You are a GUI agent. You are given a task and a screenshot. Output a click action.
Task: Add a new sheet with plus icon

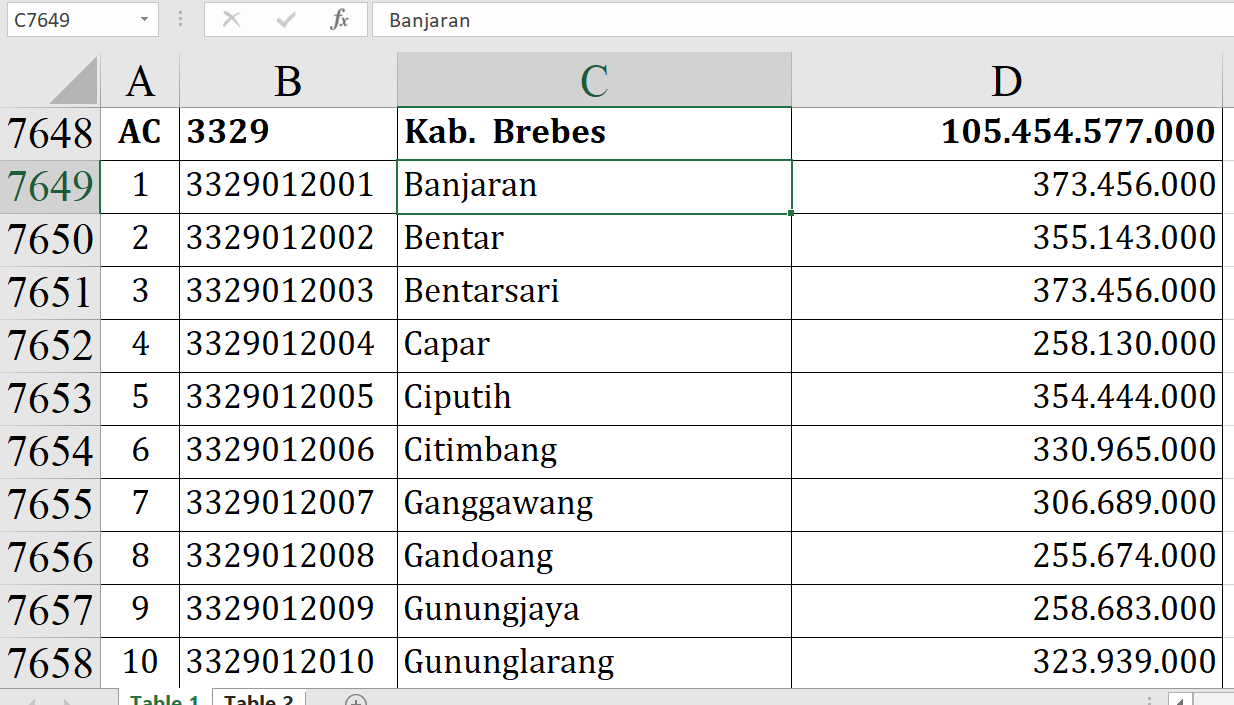[x=356, y=700]
